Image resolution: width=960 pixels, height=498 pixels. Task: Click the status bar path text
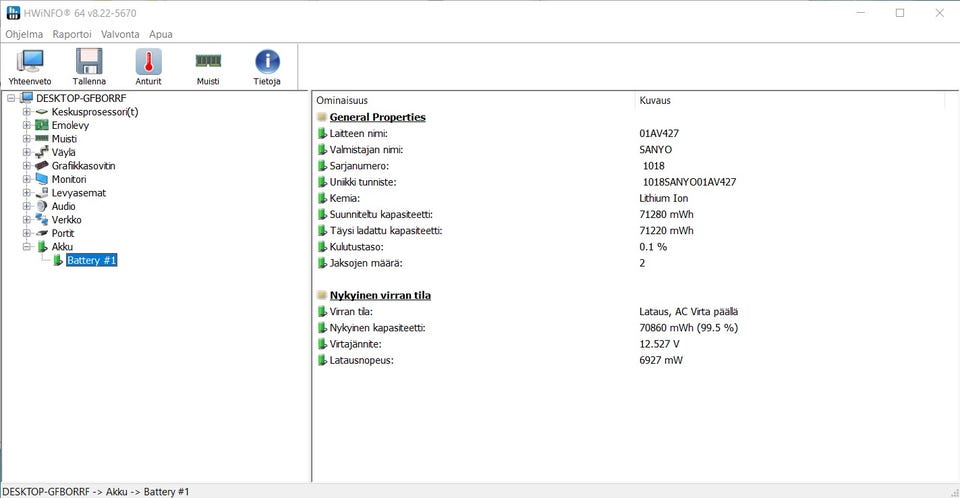(x=96, y=491)
